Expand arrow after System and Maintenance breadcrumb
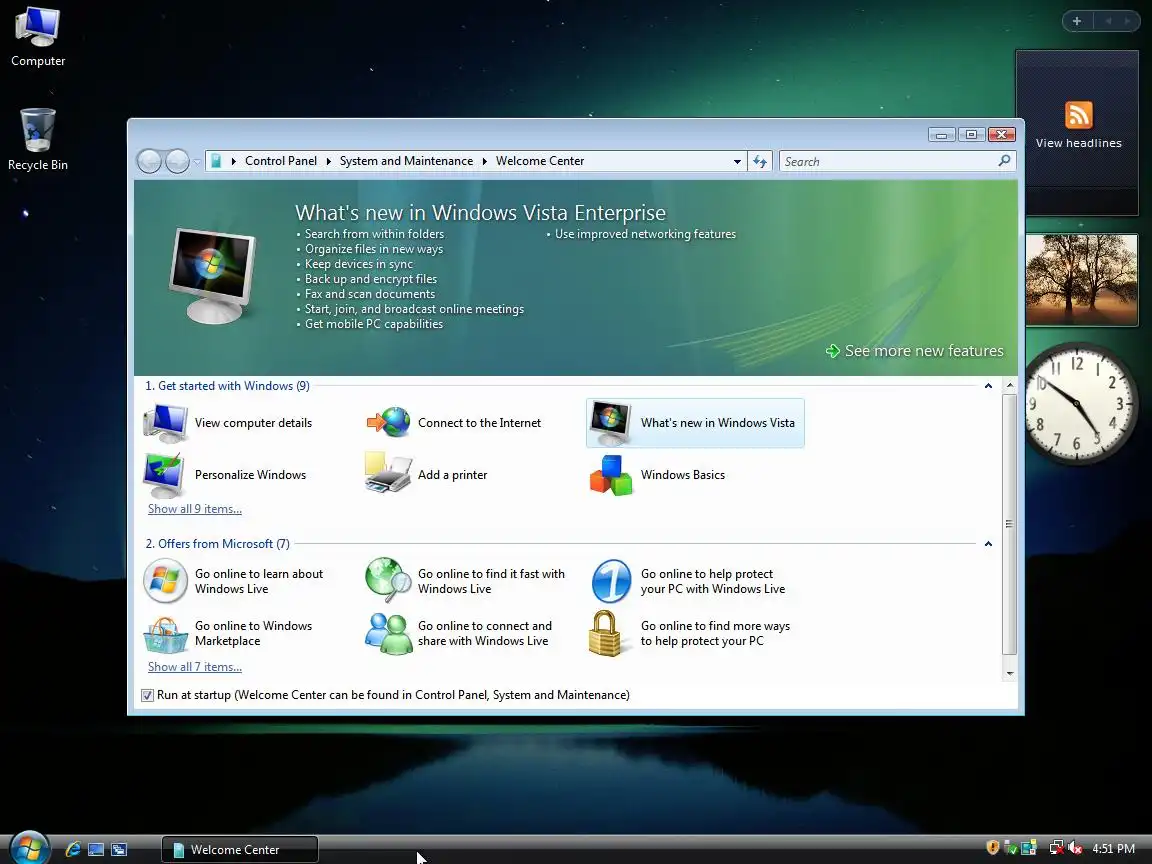Screen dimensions: 1152x864 coord(485,161)
